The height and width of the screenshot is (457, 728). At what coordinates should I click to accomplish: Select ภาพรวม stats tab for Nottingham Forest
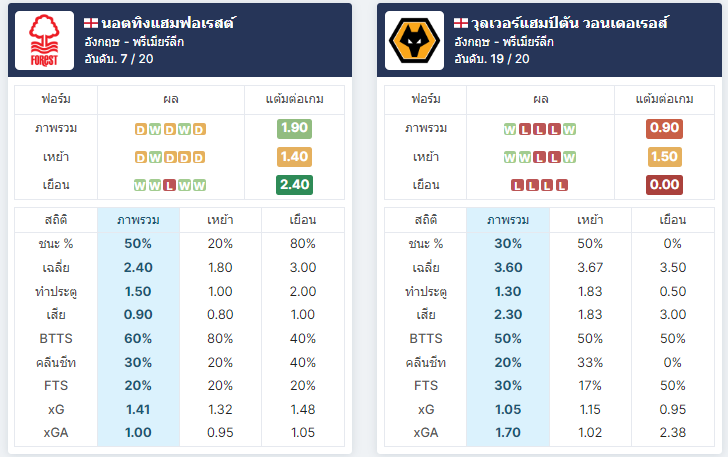(x=138, y=220)
